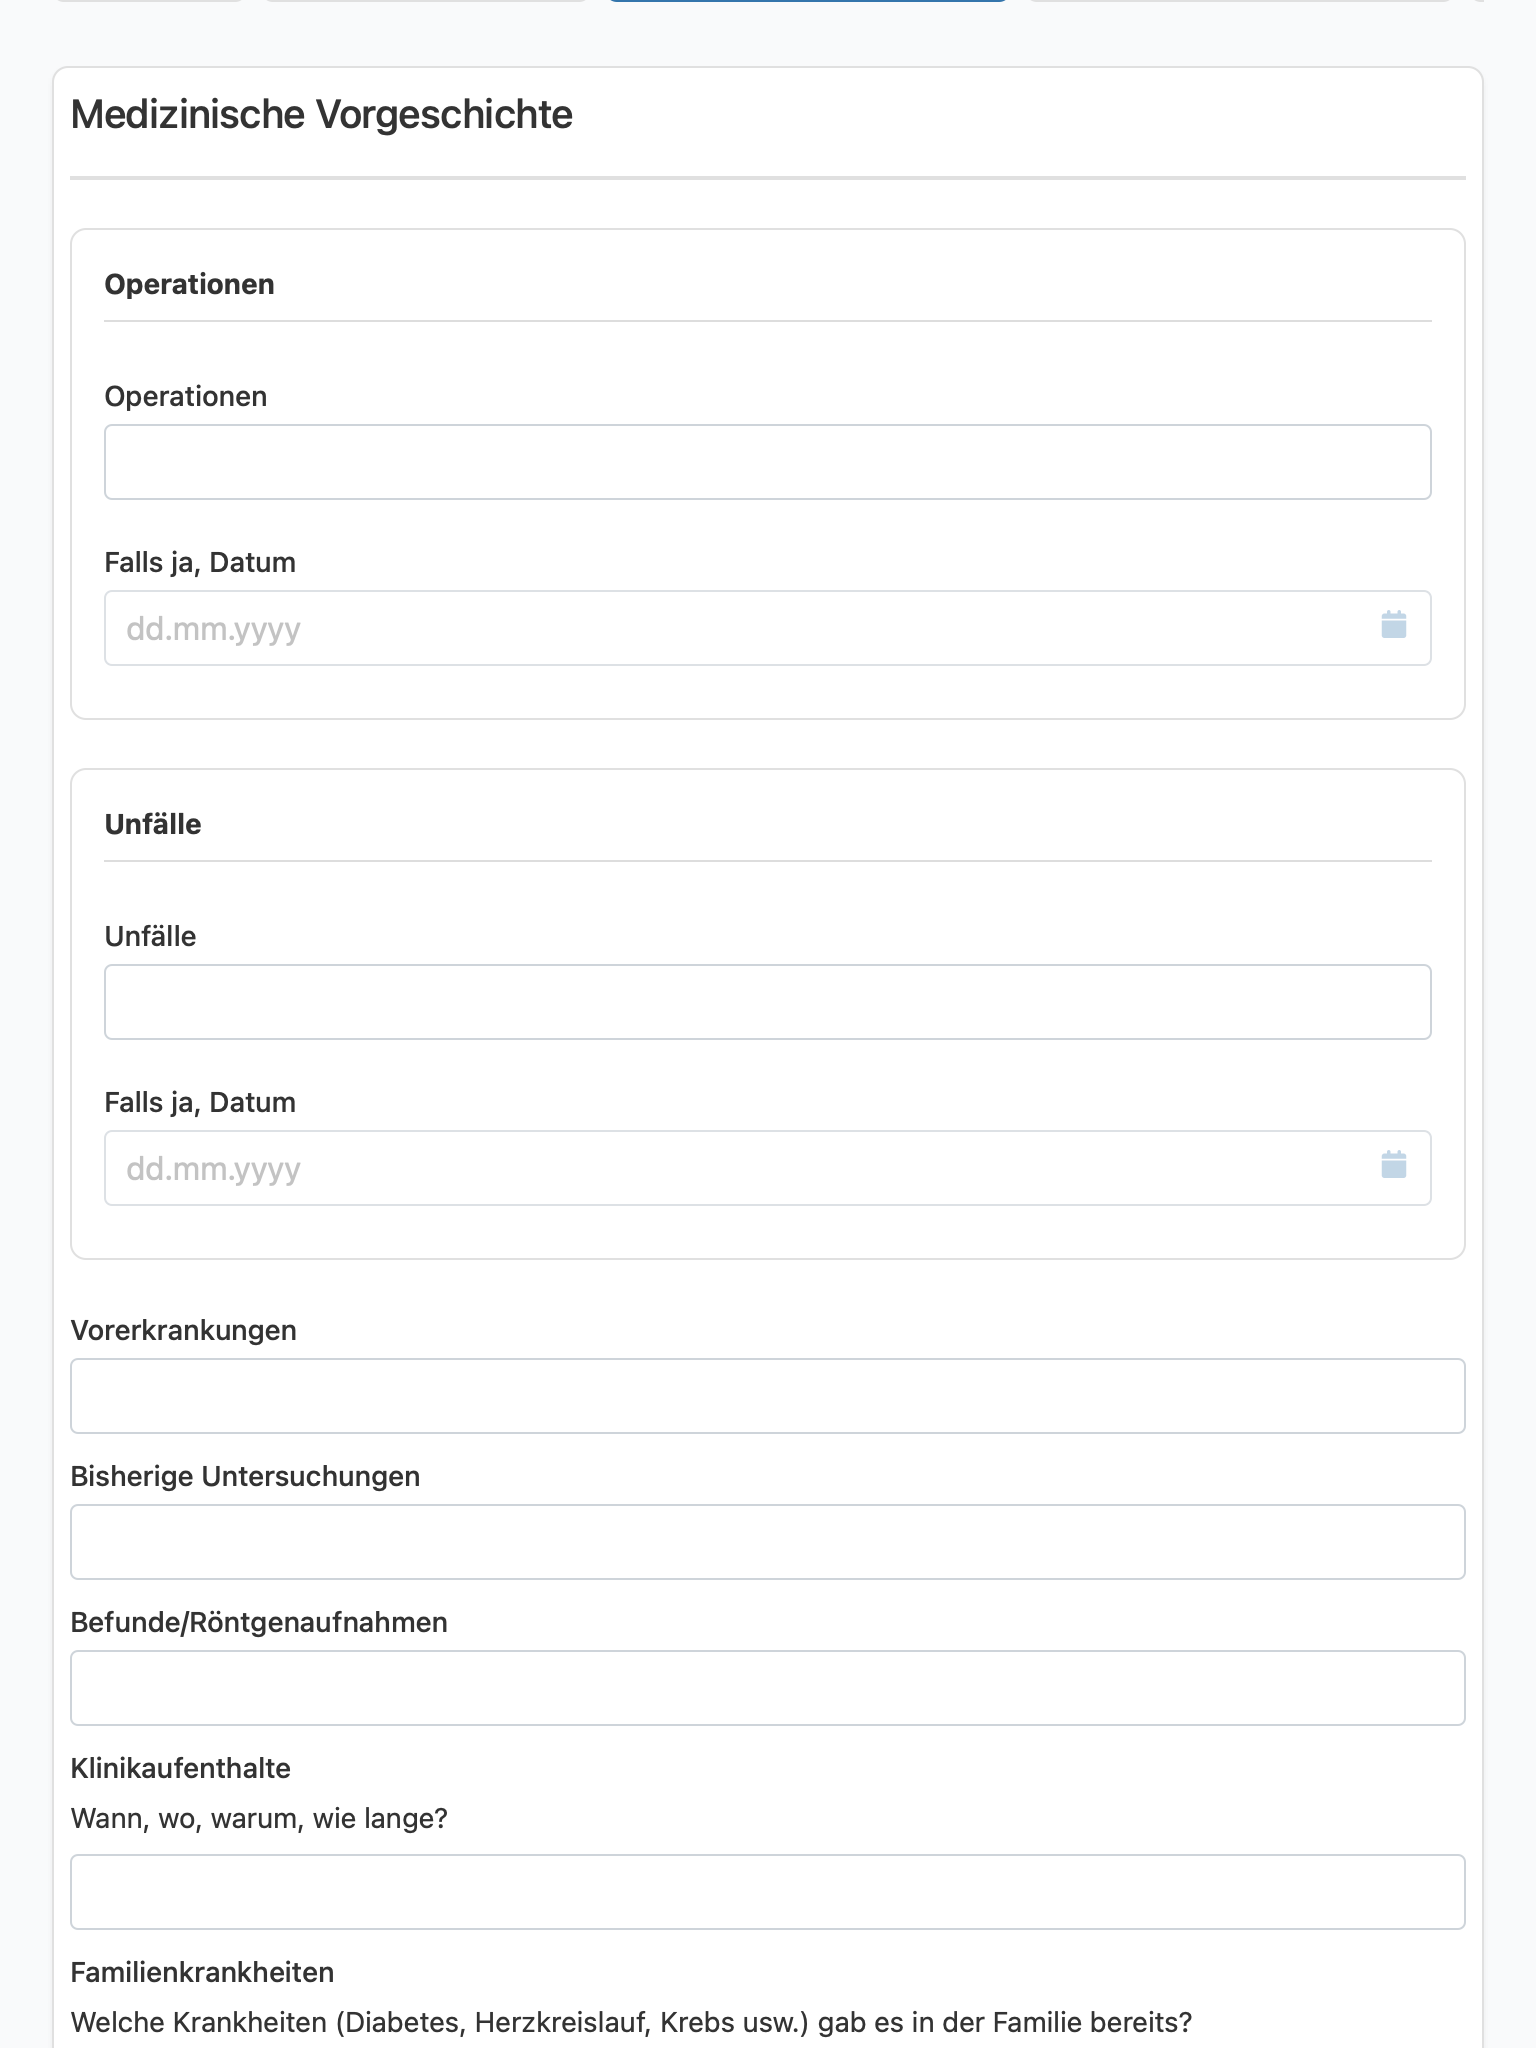Click into the Befunde/Röntgenaufnahmen field
This screenshot has height=2048, width=1536.
(768, 1688)
